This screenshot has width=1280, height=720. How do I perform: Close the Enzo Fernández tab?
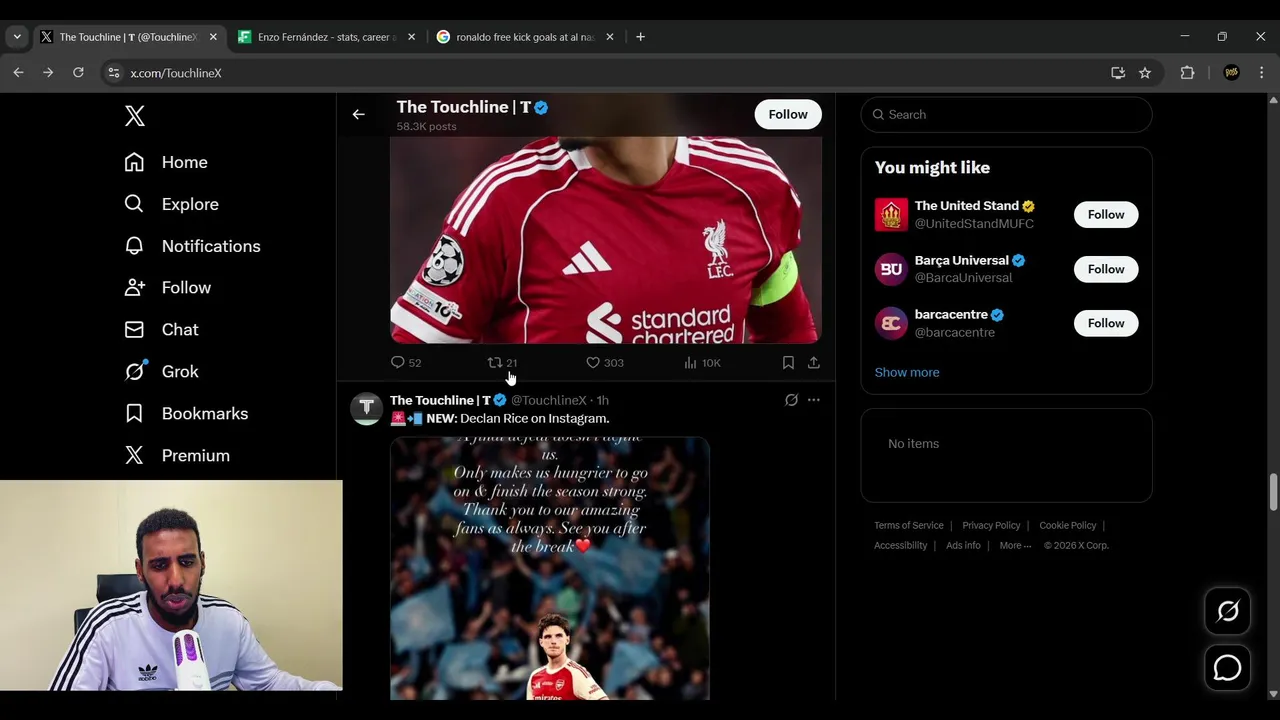[x=411, y=37]
